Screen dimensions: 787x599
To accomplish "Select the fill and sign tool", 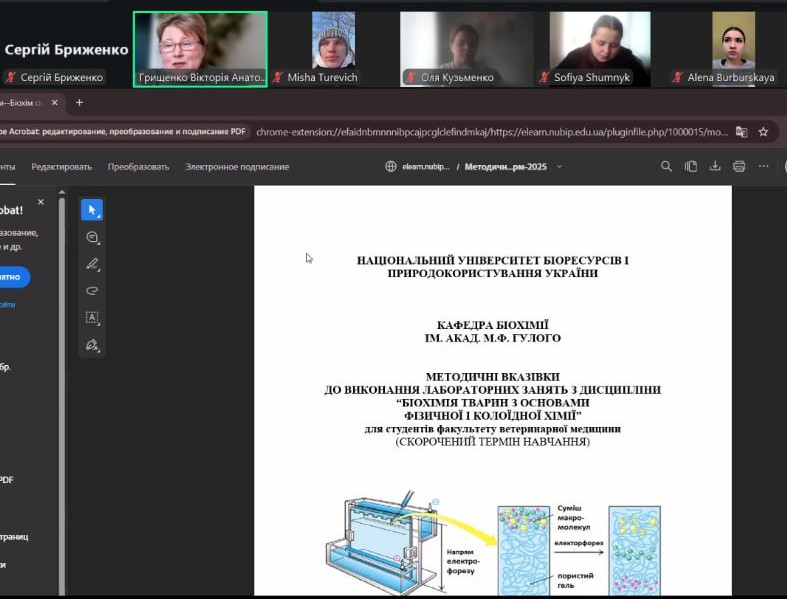I will click(x=92, y=345).
